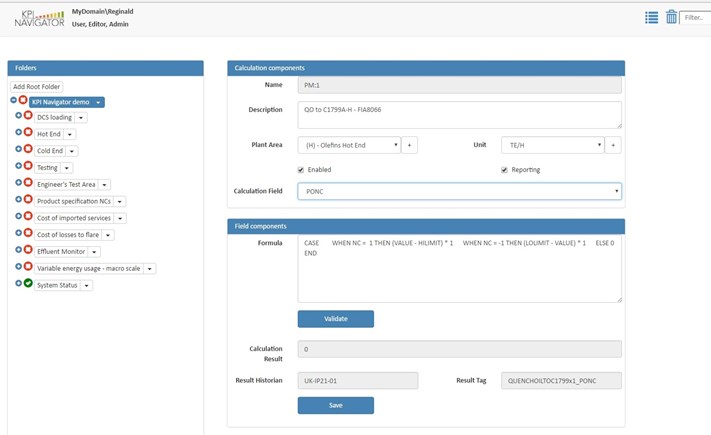The image size is (711, 435).
Task: Open dropdown arrow on KPI Navigator demo
Action: (98, 103)
